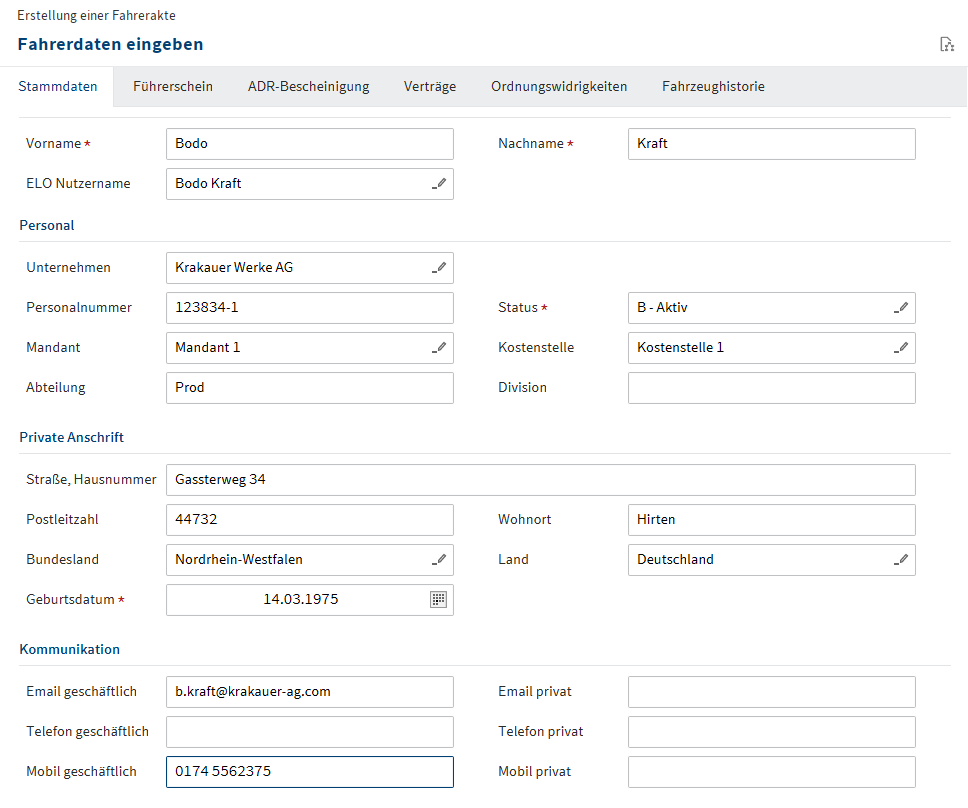Open the ADR-Bescheinigung tab

click(x=308, y=87)
